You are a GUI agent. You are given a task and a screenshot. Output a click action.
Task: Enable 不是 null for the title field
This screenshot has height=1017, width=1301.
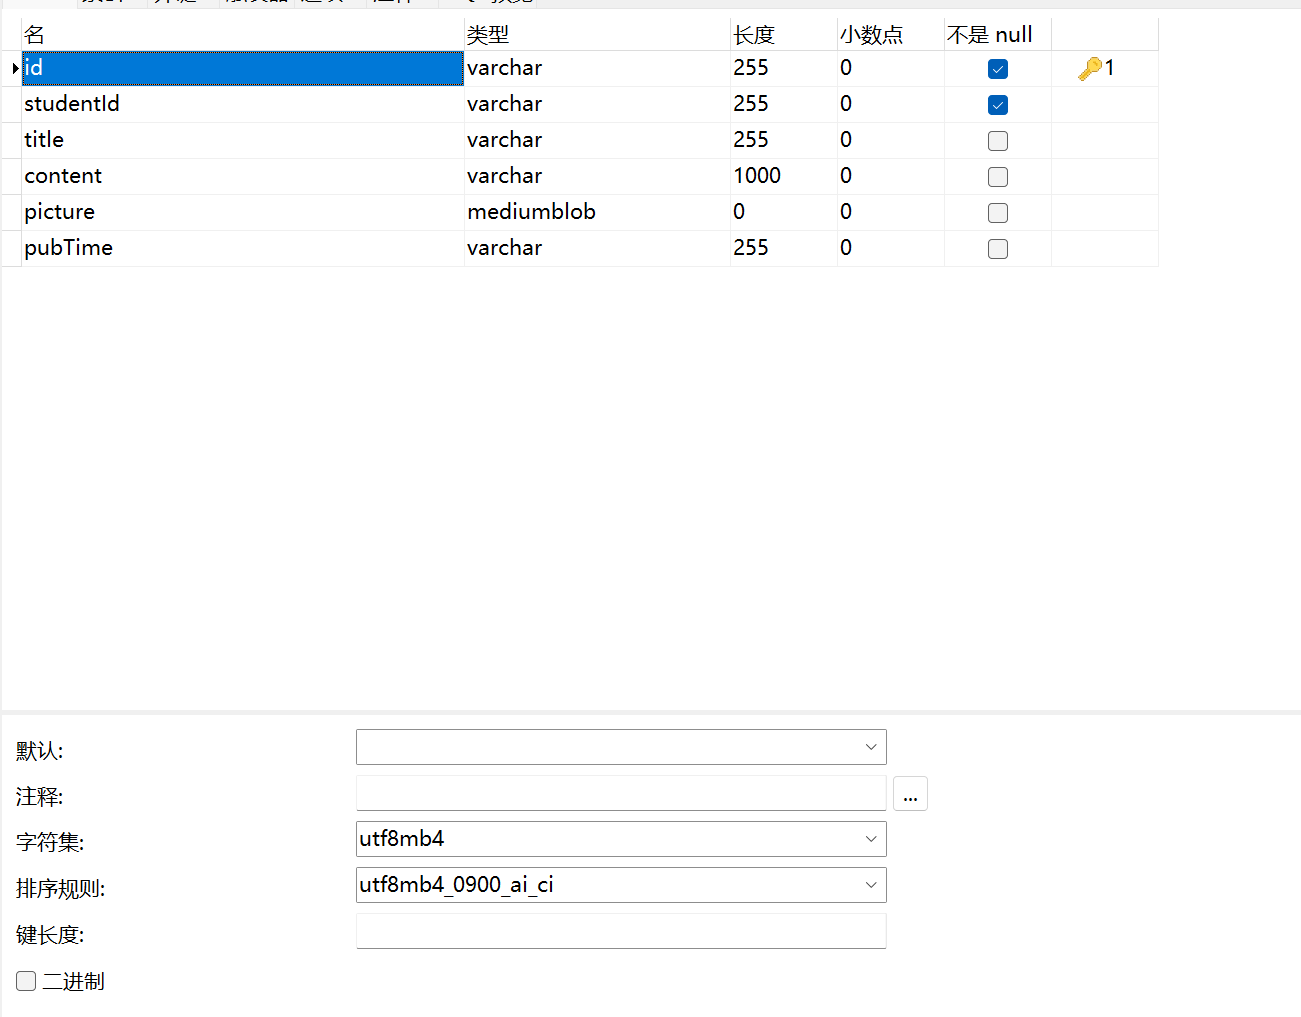[997, 140]
